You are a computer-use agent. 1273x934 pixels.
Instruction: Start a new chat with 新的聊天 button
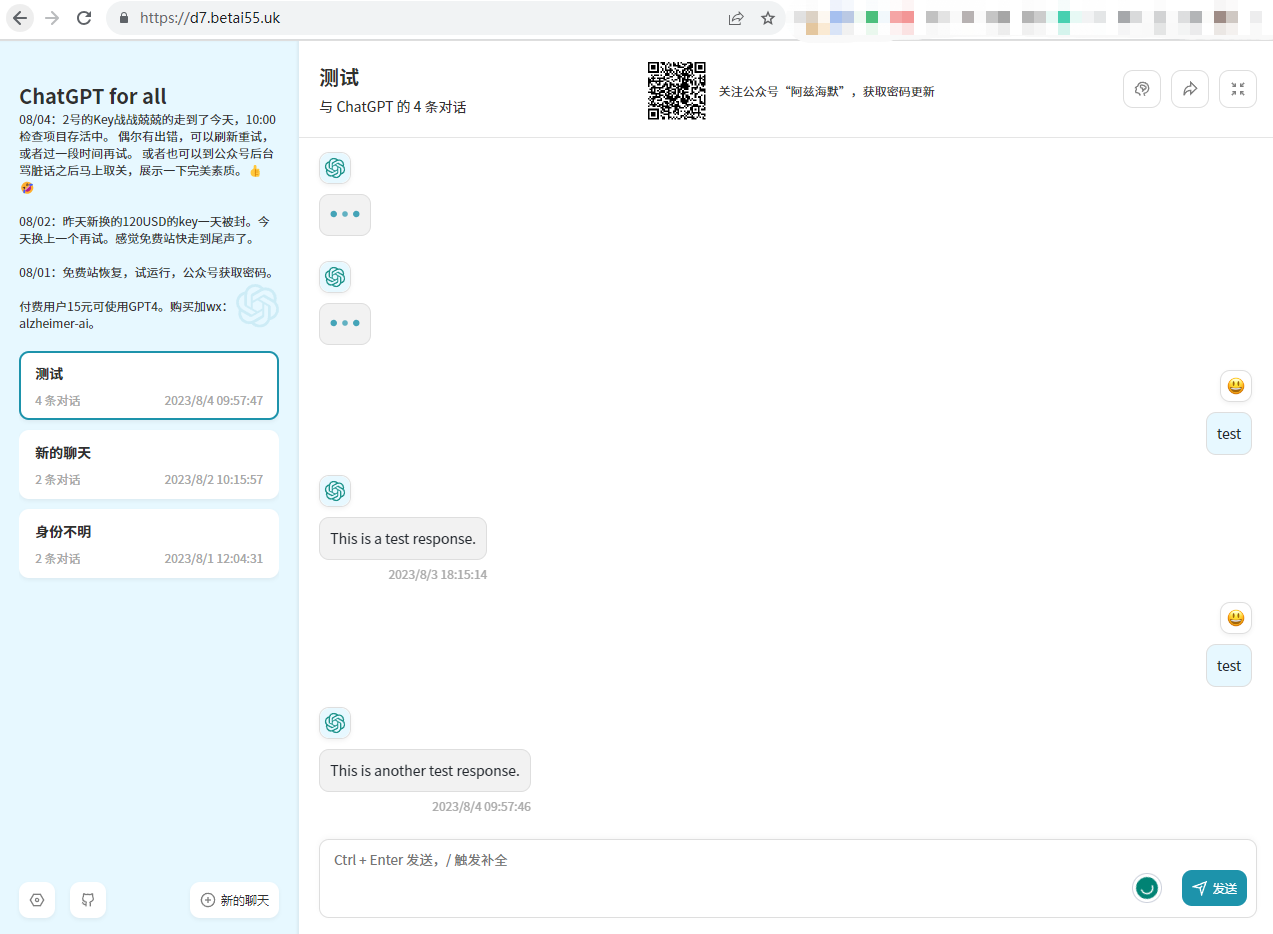(235, 900)
